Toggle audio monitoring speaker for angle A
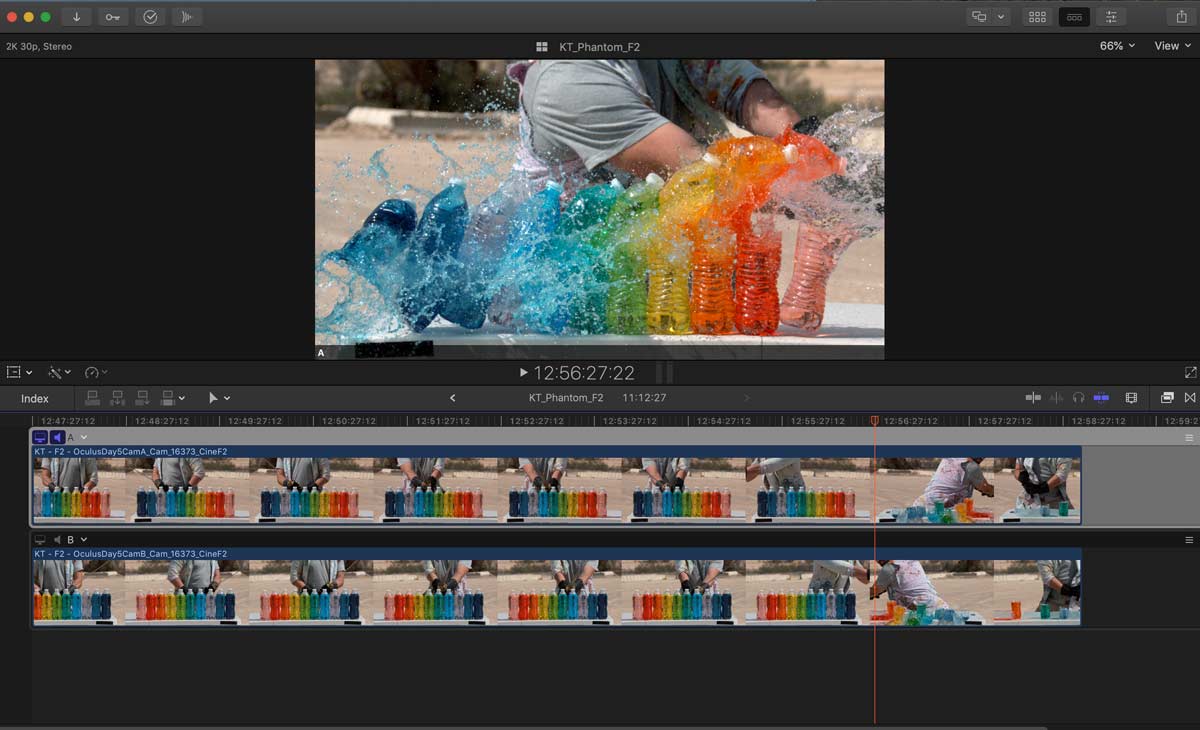Image resolution: width=1200 pixels, height=730 pixels. [x=57, y=437]
